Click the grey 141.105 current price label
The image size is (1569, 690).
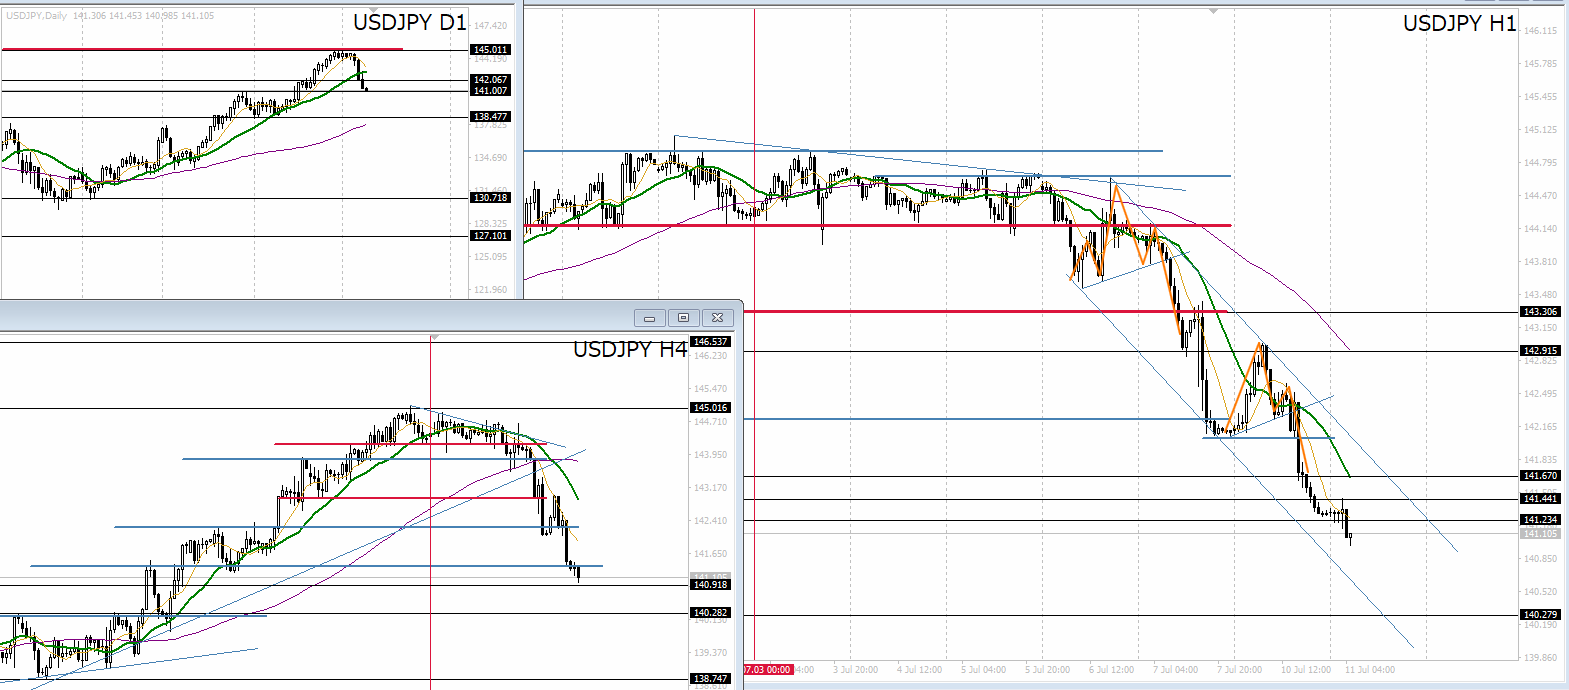(x=1540, y=533)
